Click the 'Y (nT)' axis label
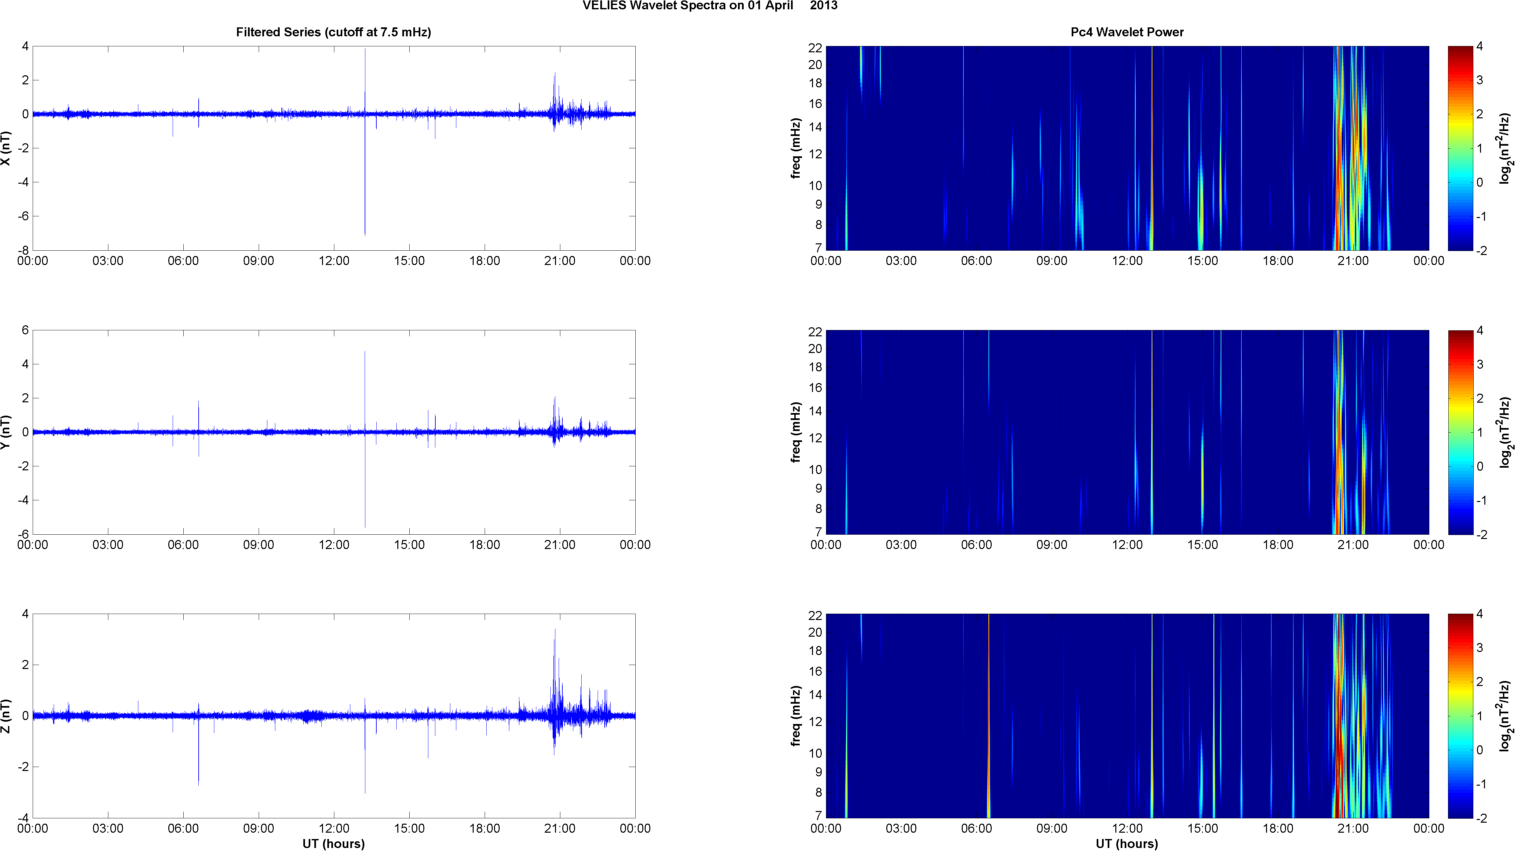 7,432
